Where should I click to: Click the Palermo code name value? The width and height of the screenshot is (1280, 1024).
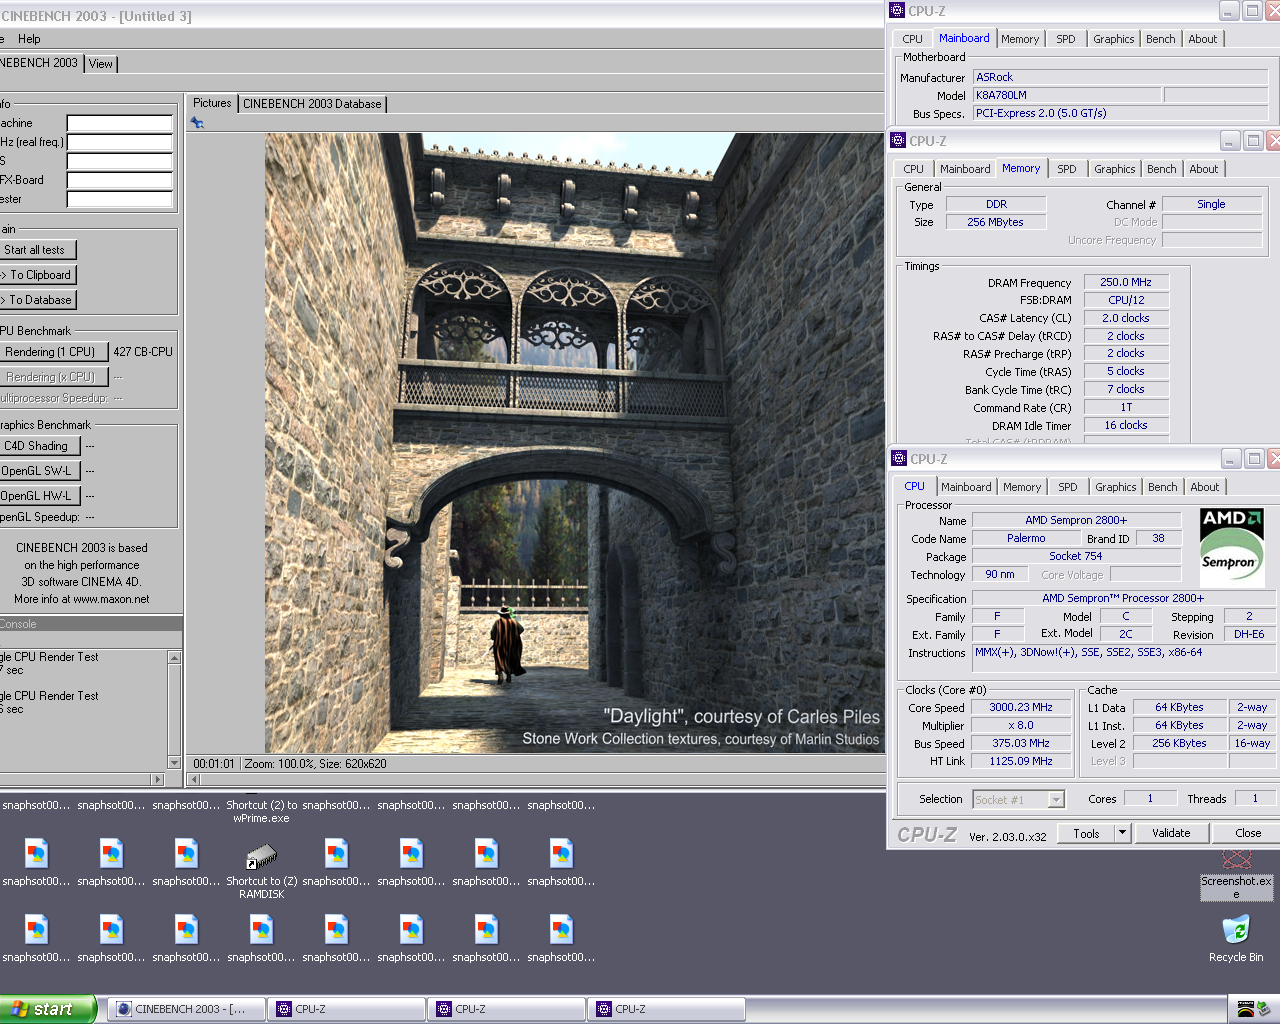point(1026,538)
